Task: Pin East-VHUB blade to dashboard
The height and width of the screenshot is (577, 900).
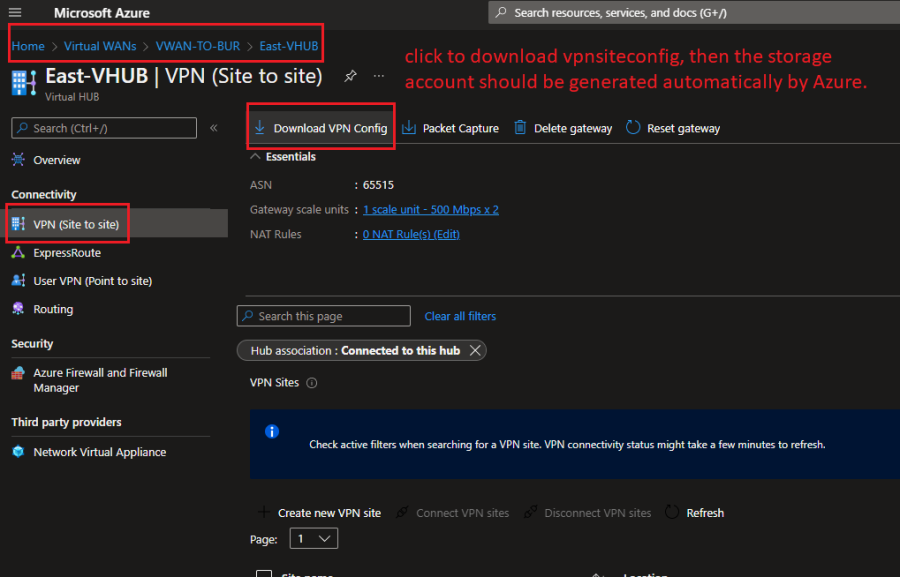Action: (x=350, y=76)
